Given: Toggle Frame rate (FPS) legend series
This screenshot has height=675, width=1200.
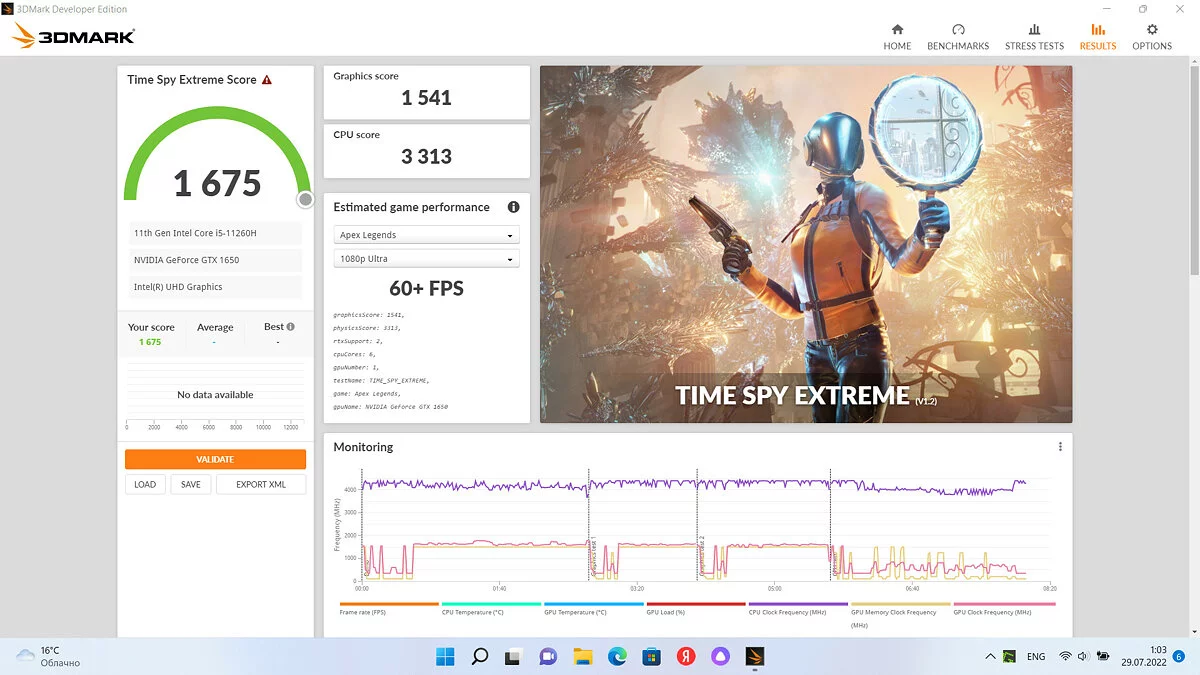Looking at the screenshot, I should (x=389, y=608).
